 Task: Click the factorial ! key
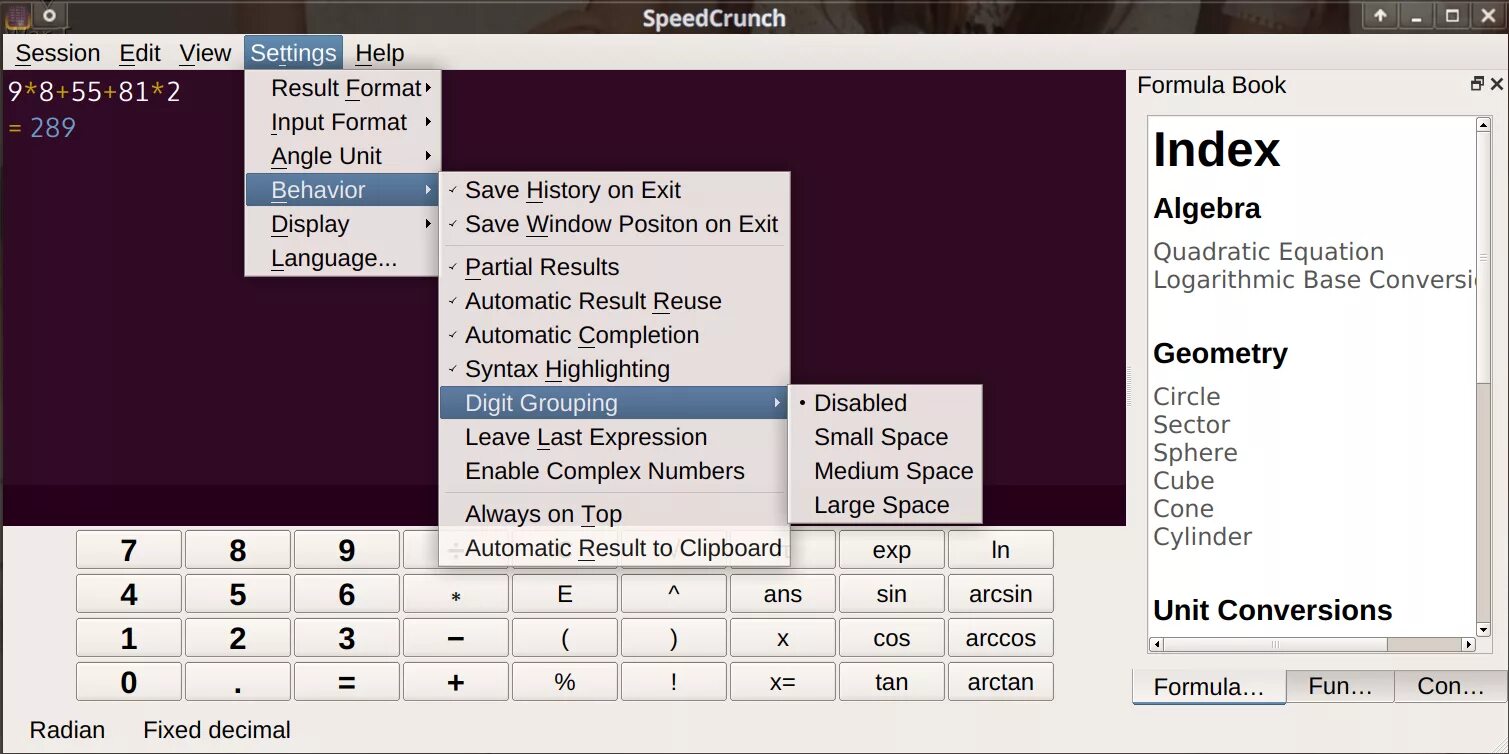click(674, 682)
